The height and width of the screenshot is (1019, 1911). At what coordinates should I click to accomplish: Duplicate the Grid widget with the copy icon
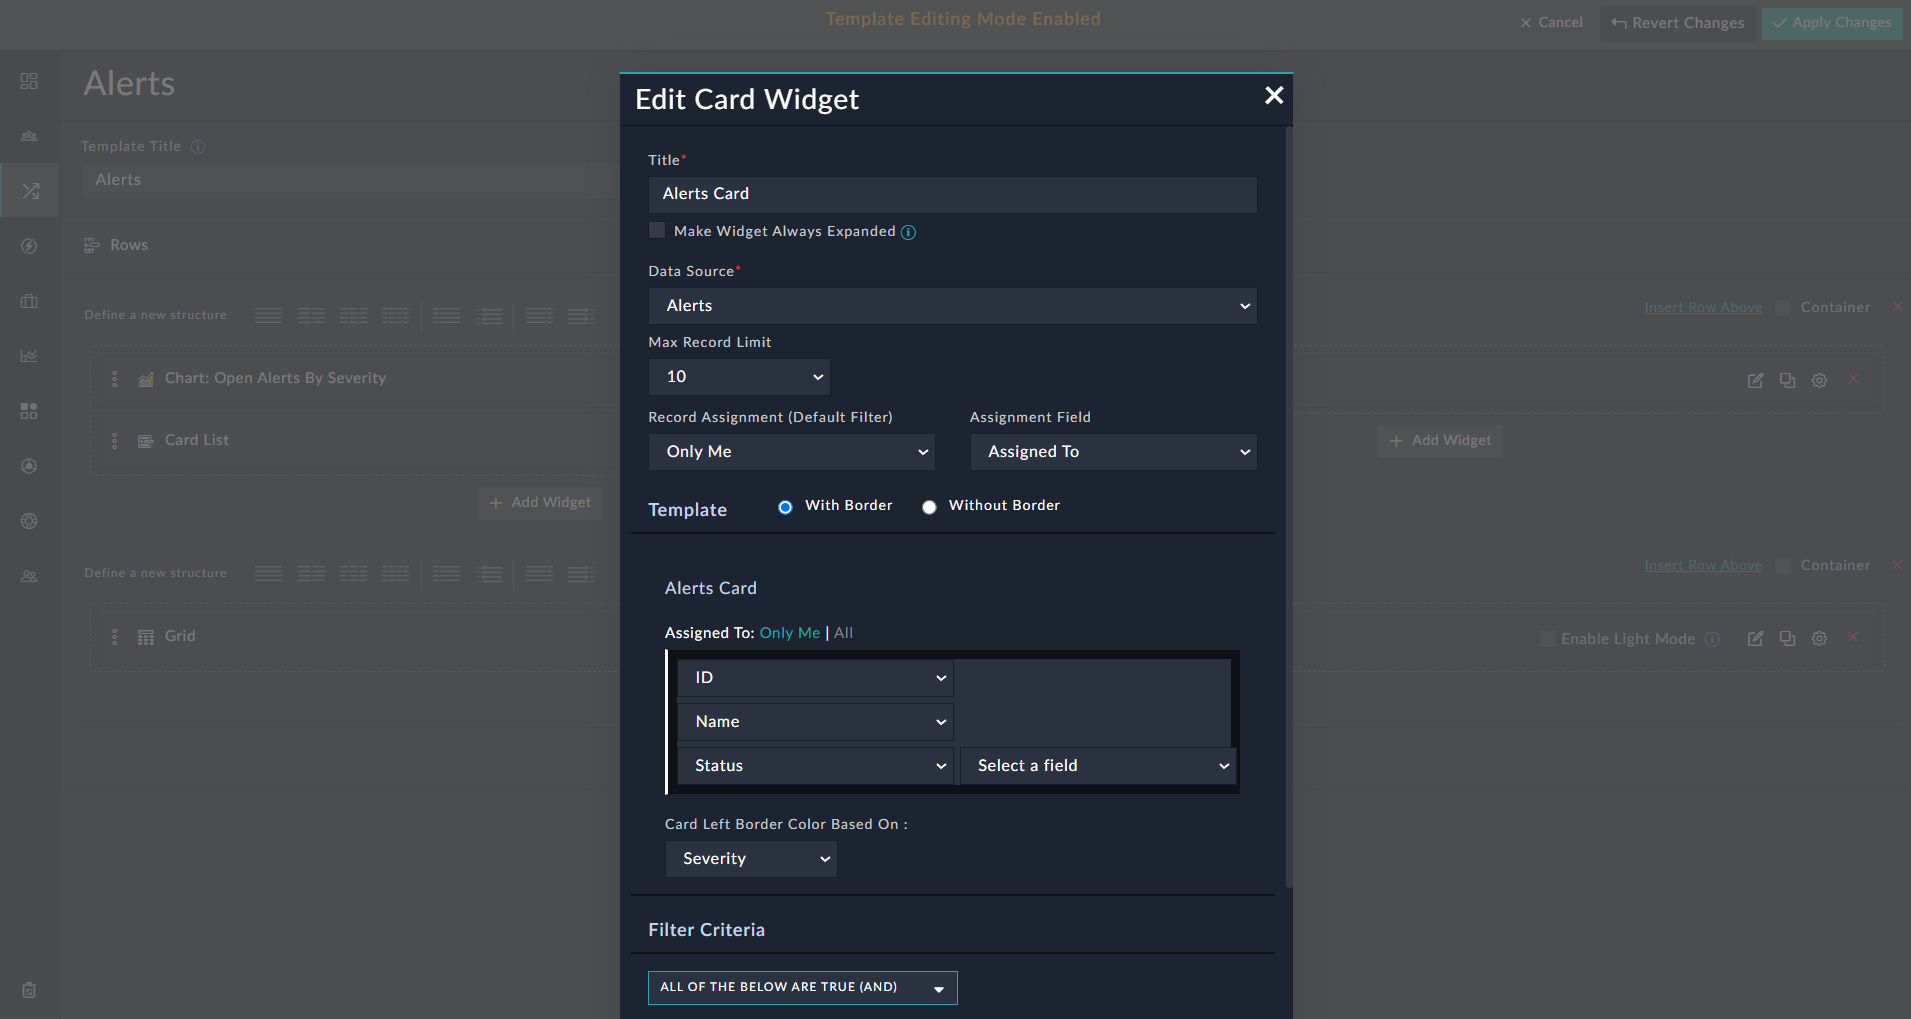pyautogui.click(x=1787, y=638)
